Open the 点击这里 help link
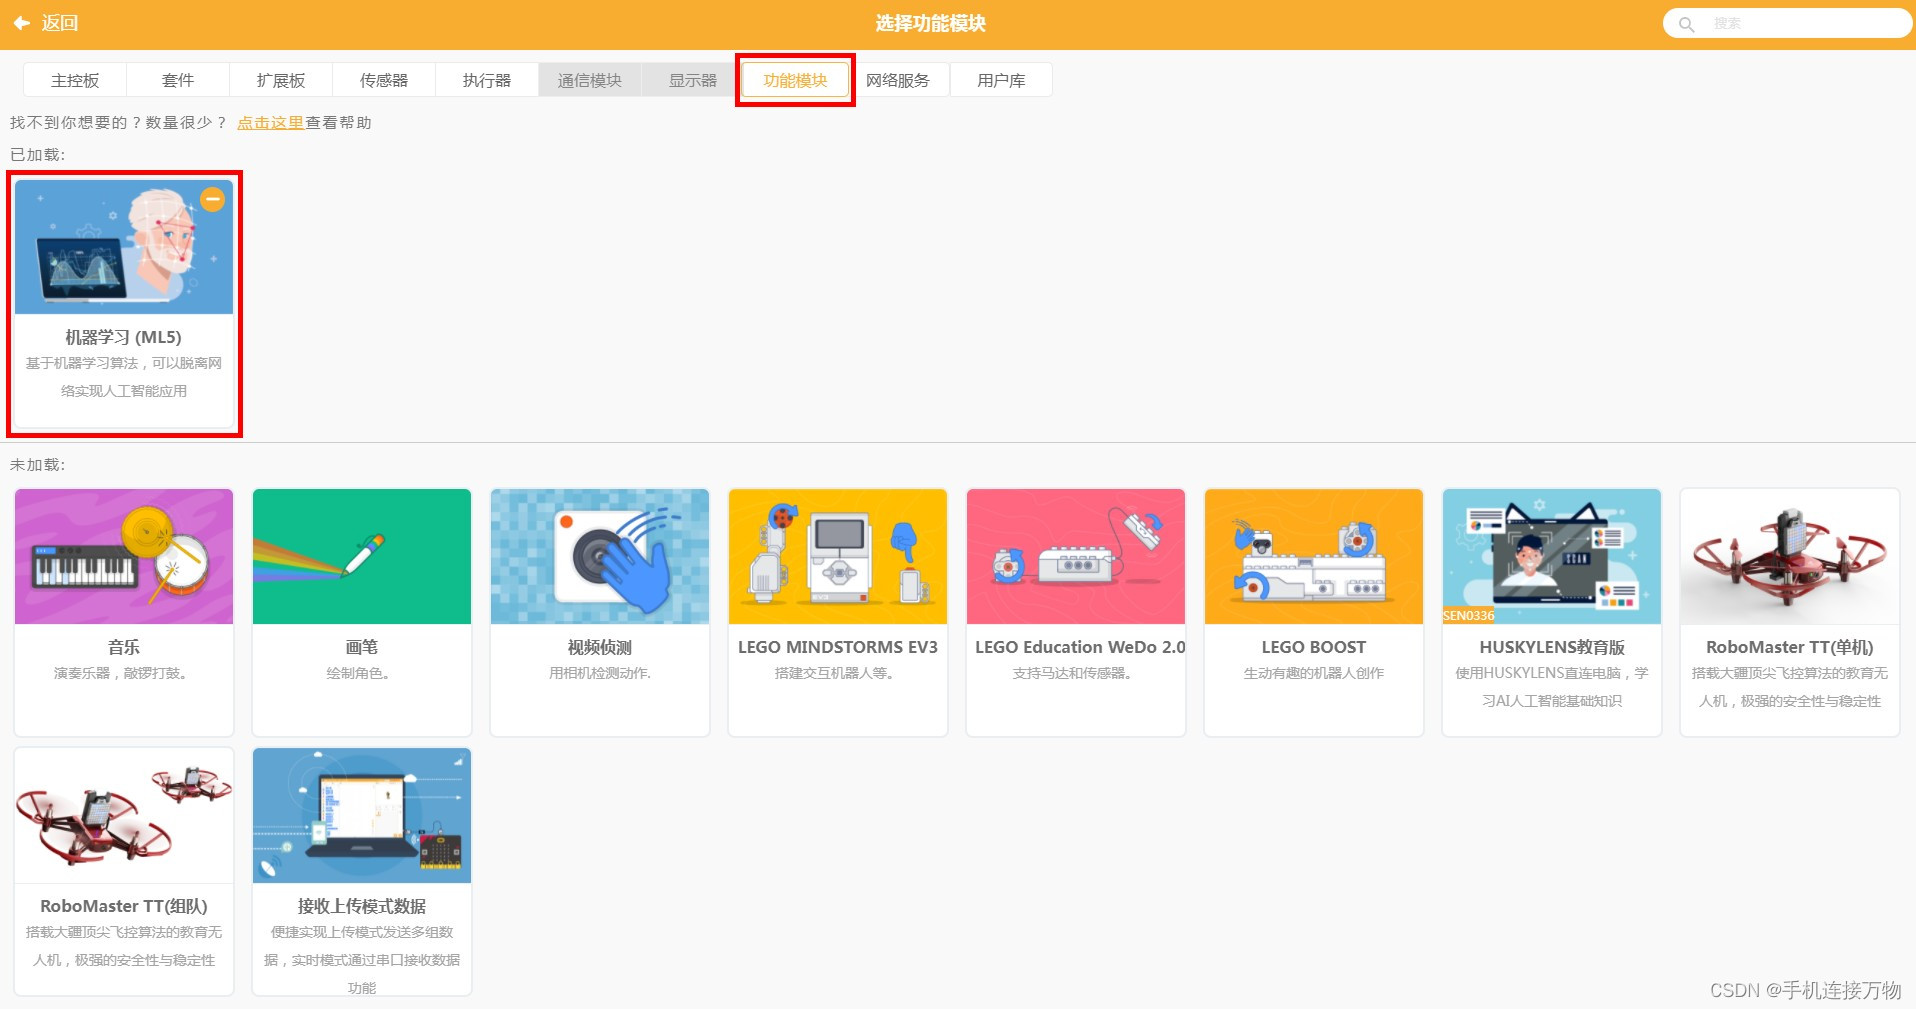The width and height of the screenshot is (1916, 1009). coord(270,122)
